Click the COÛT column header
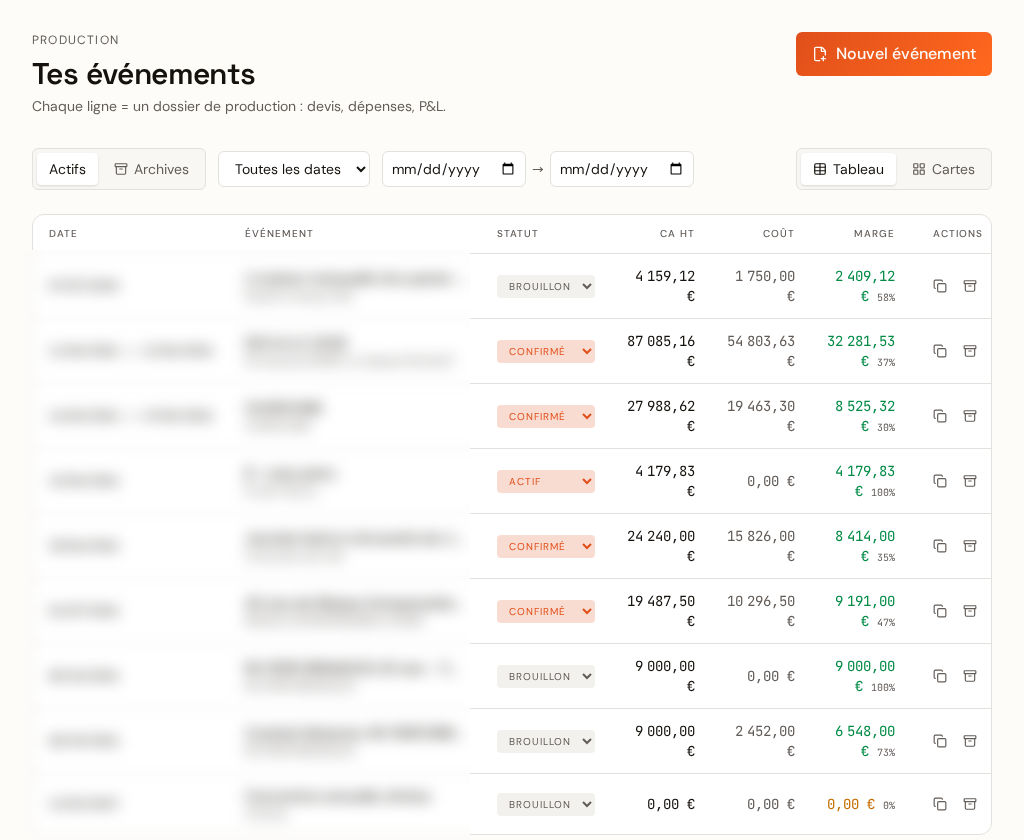1024x840 pixels. click(778, 234)
